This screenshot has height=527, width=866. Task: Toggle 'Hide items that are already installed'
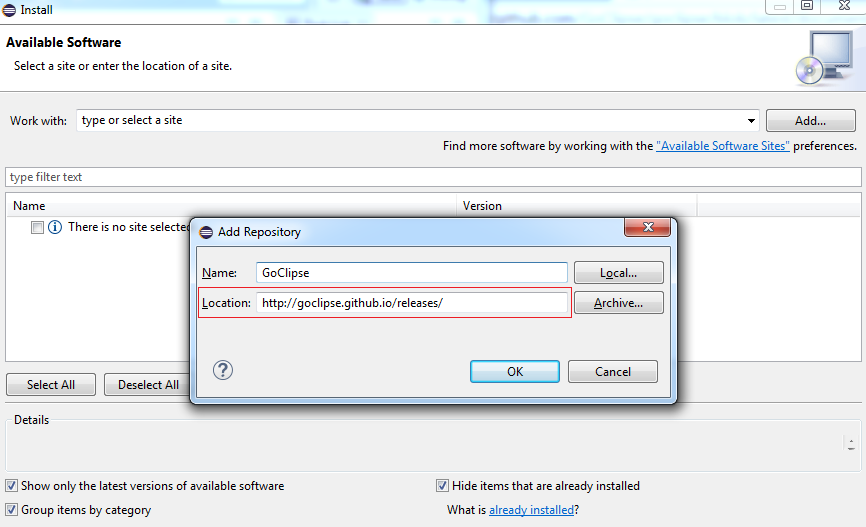(x=442, y=486)
